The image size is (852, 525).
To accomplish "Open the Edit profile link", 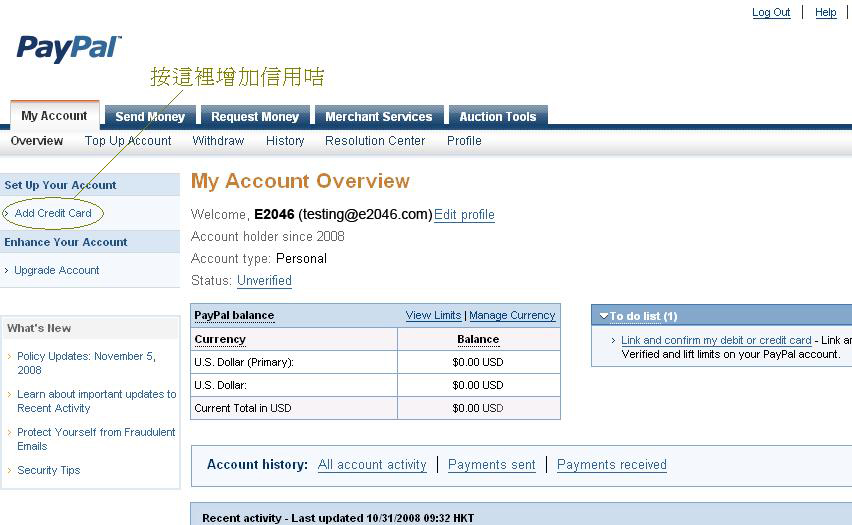I will 464,215.
